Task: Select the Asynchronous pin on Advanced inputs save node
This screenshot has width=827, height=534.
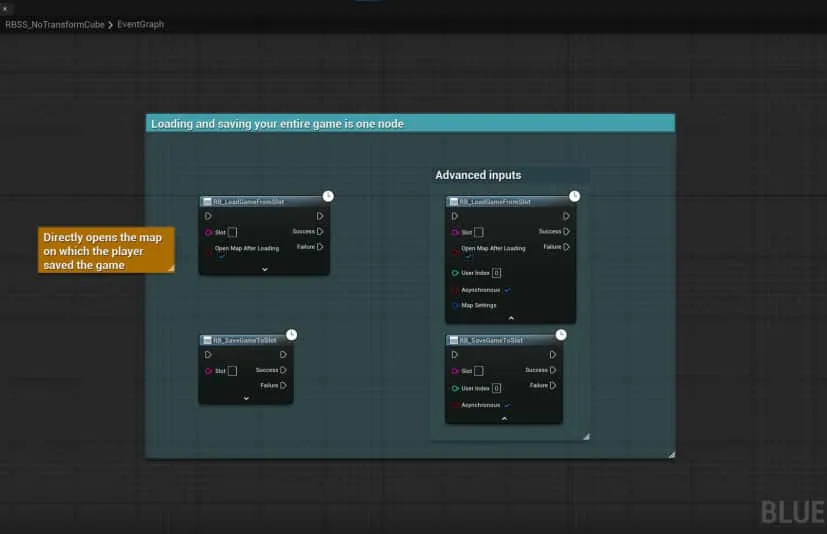Action: click(x=455, y=405)
